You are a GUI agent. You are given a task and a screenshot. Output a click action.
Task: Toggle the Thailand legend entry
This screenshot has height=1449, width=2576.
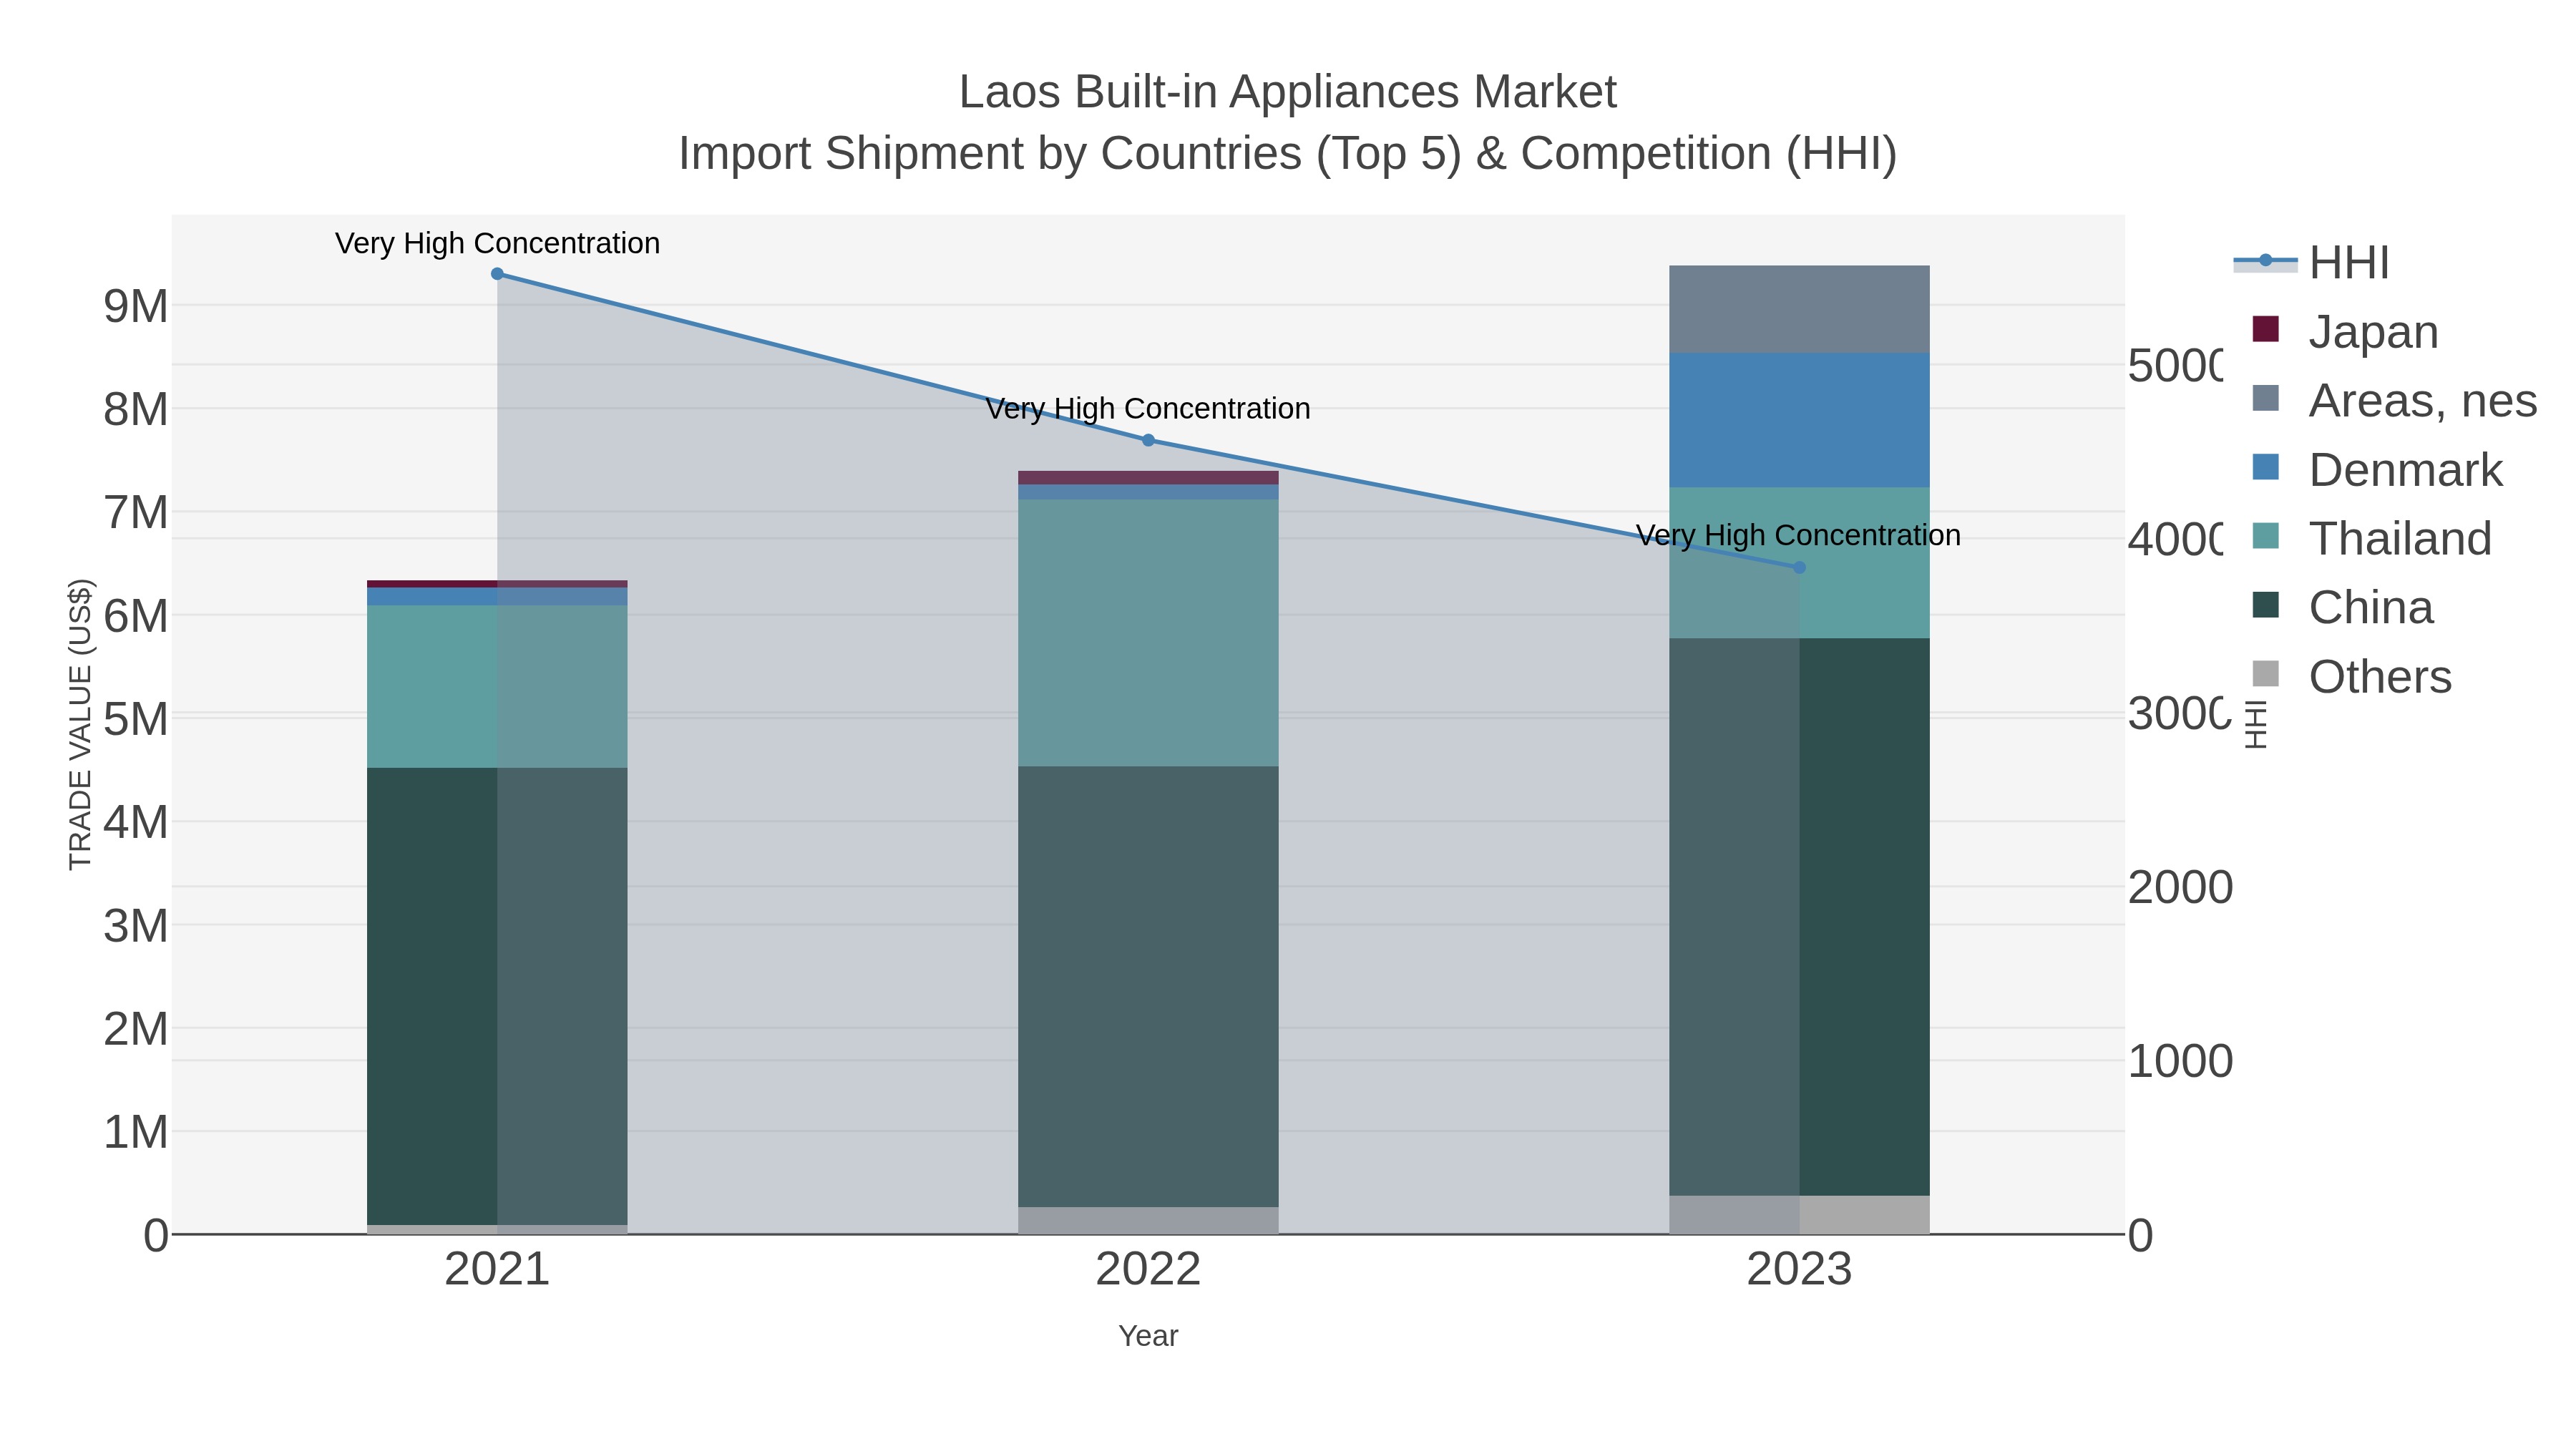click(2371, 539)
